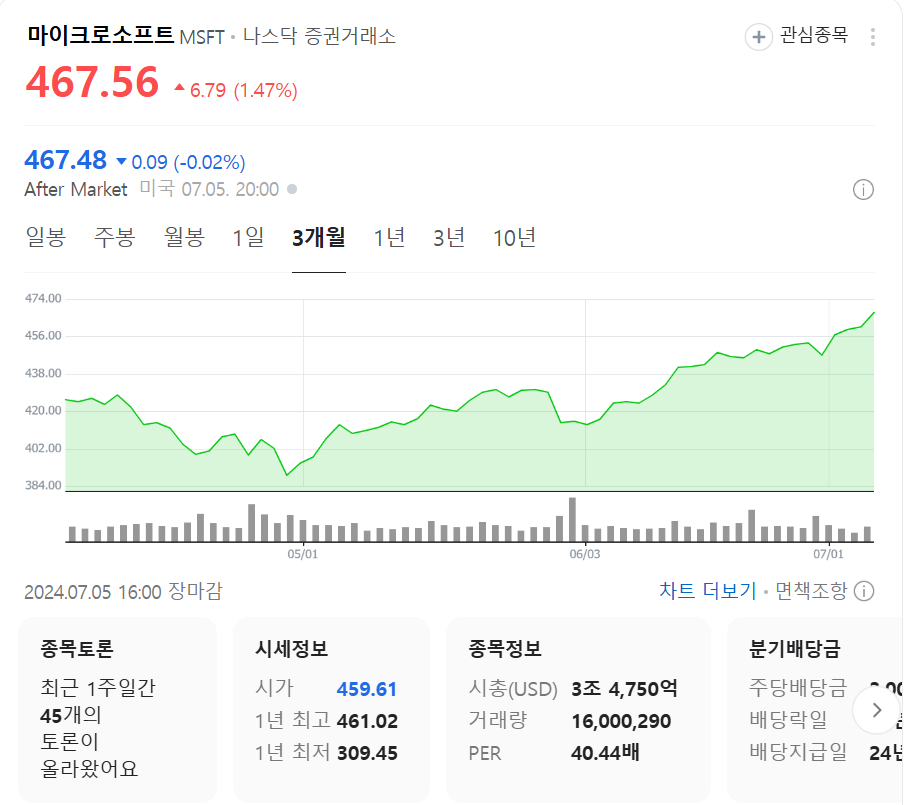The width and height of the screenshot is (924, 805).
Task: Open the 종목토론 discussion card
Action: tap(118, 710)
